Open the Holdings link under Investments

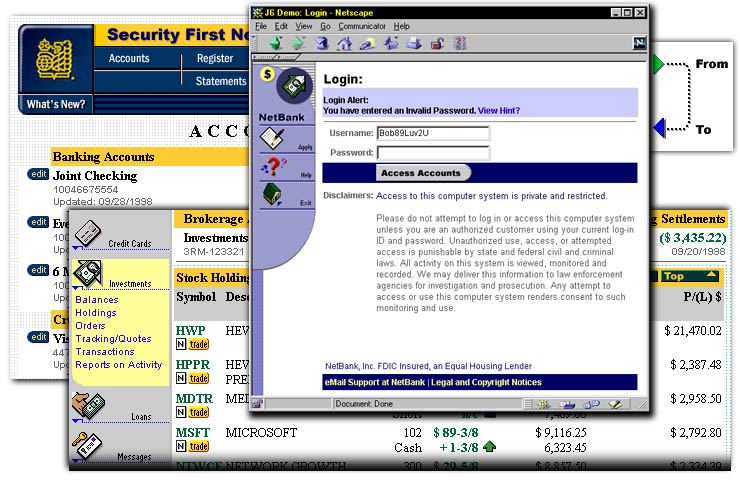(x=96, y=312)
